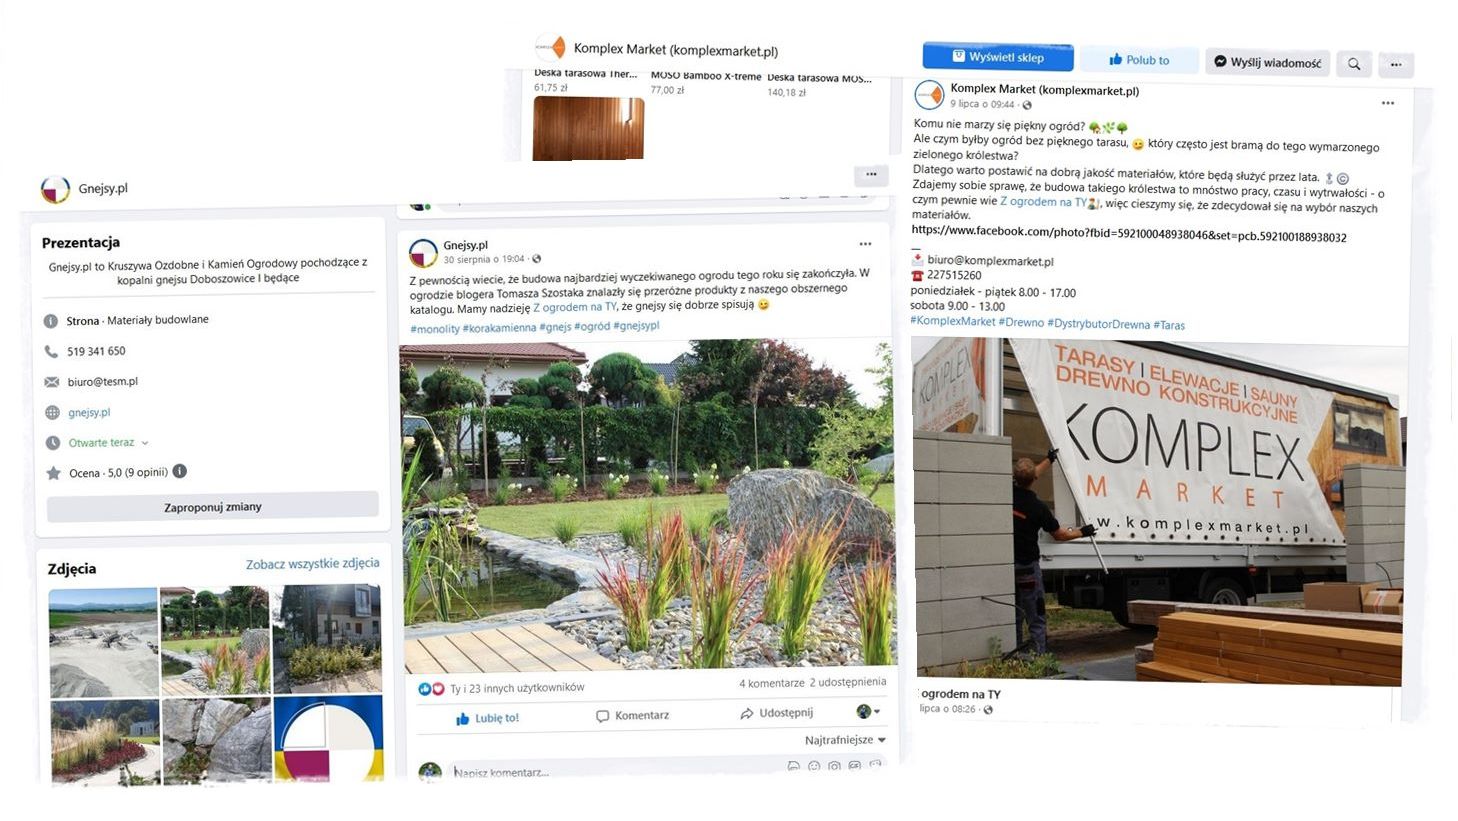This screenshot has height=821, width=1458.
Task: Click the Polub to button
Action: (x=1139, y=60)
